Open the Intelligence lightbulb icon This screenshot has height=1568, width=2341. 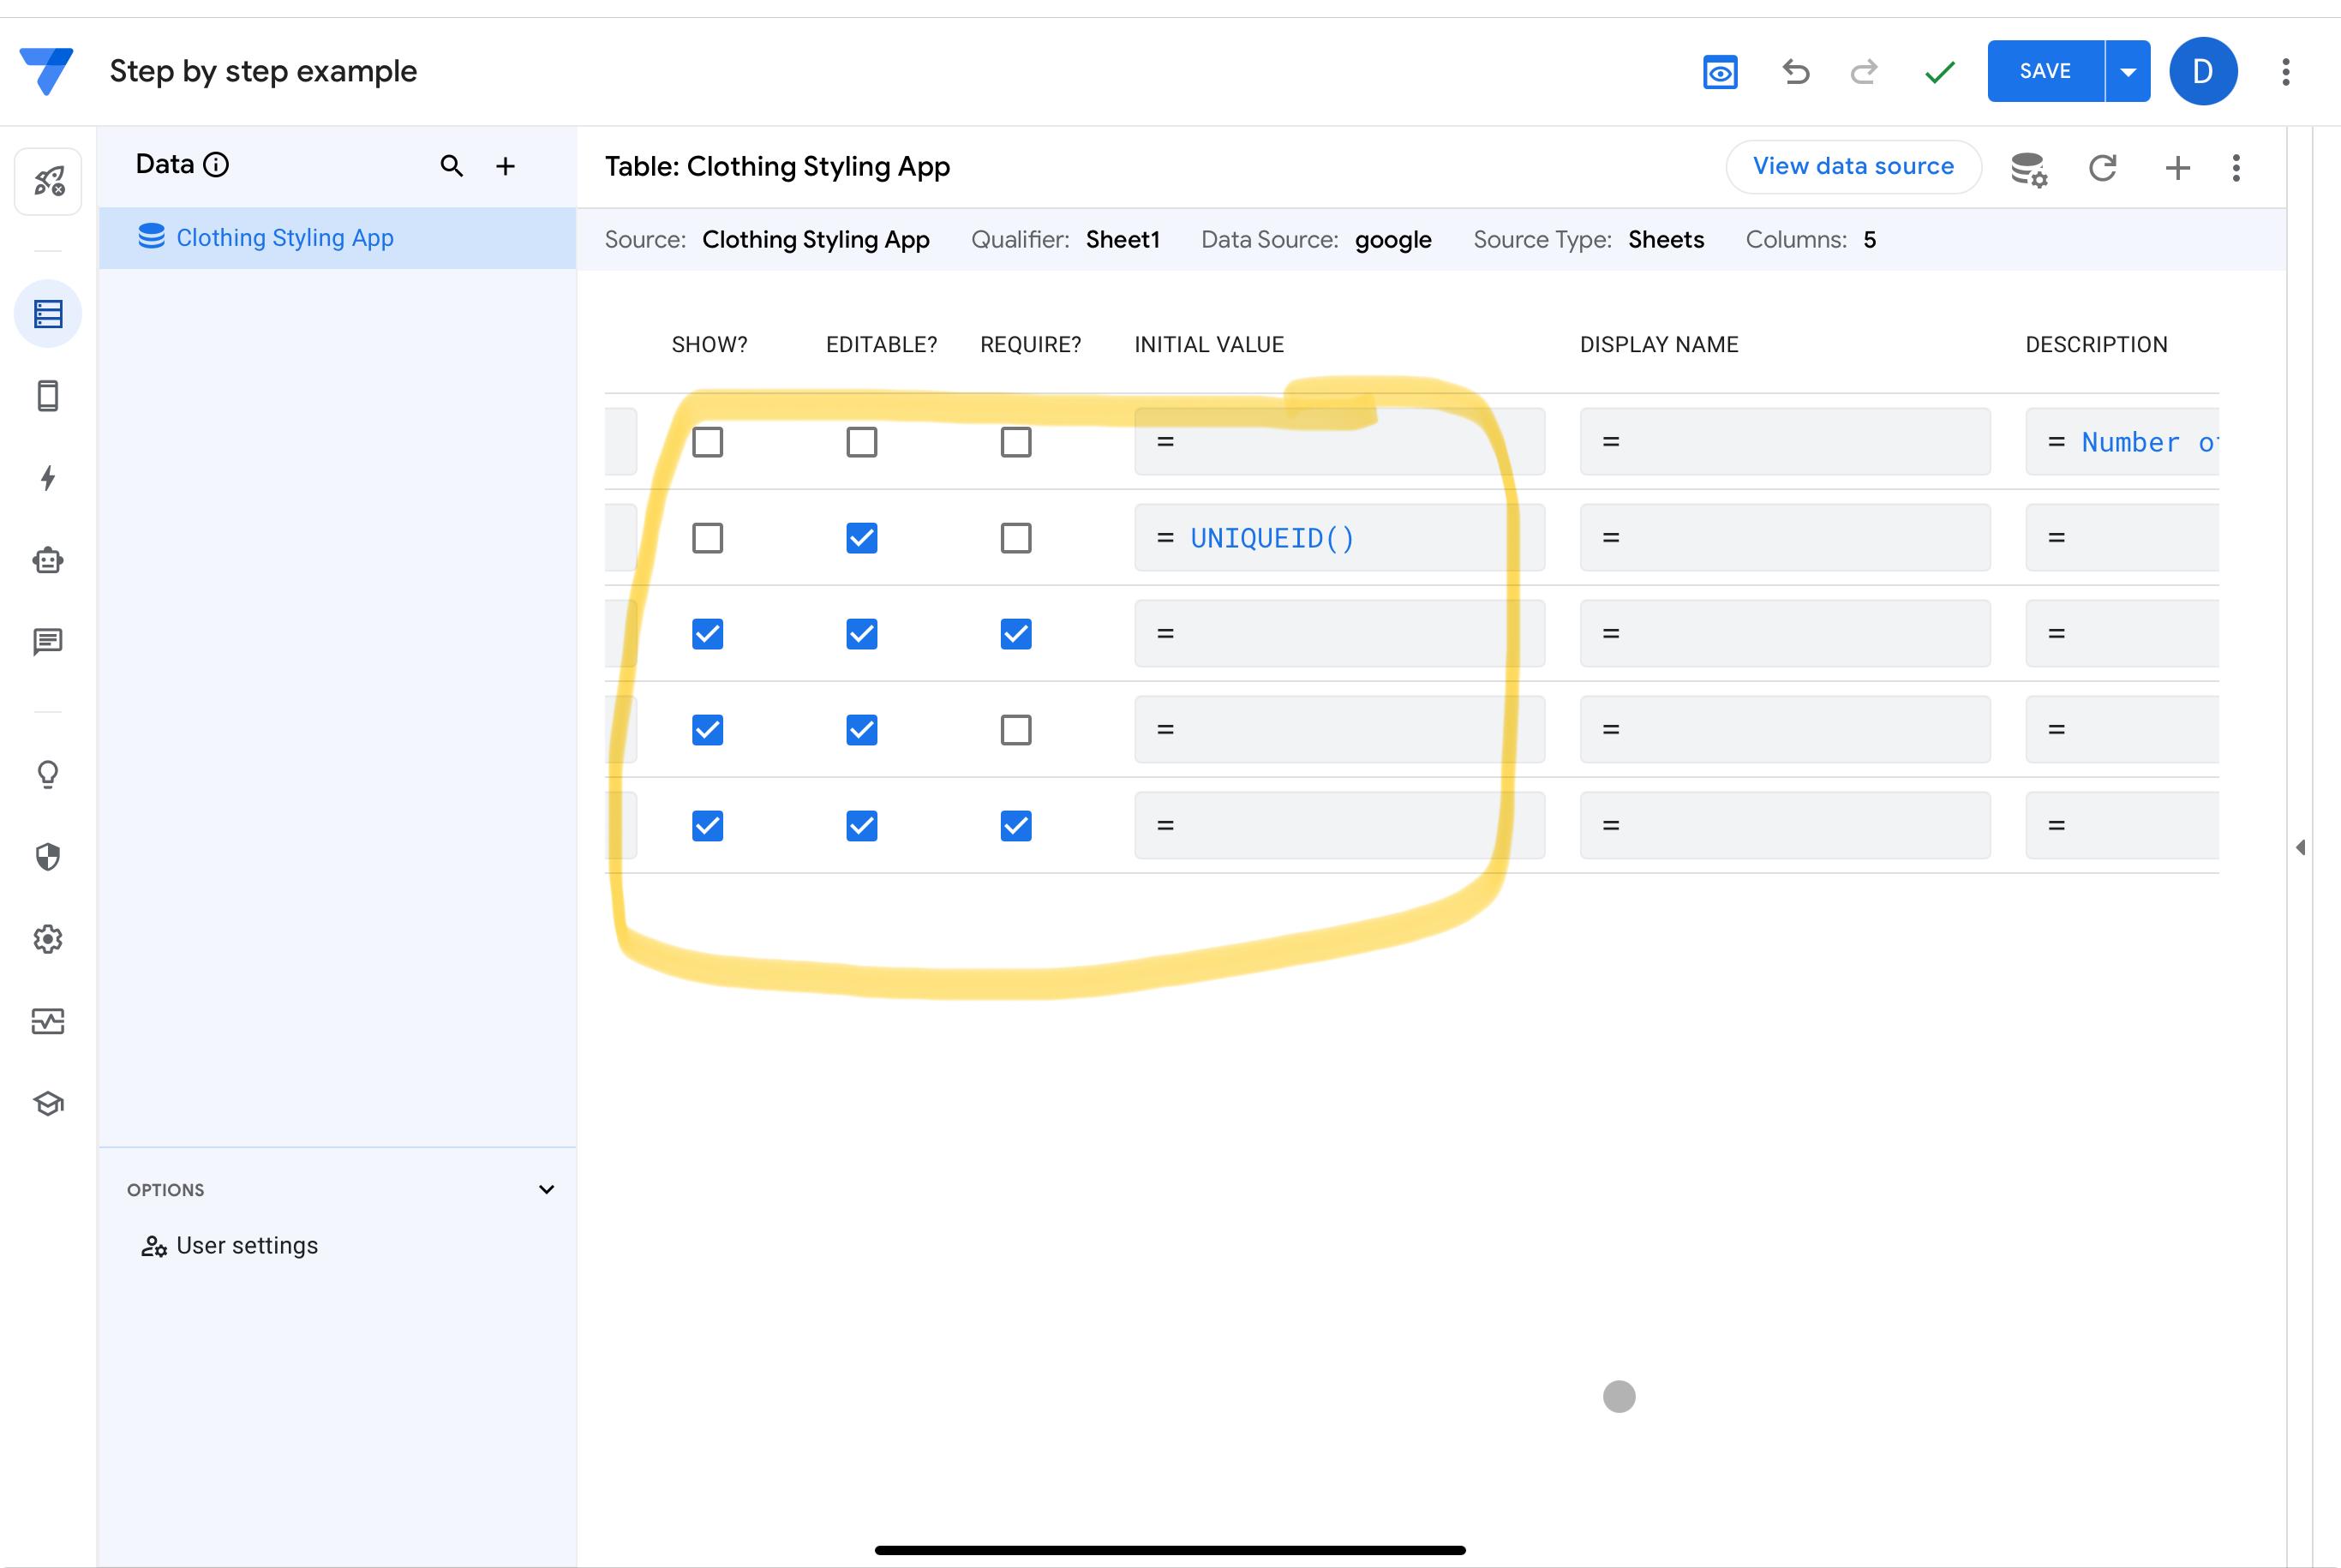pos(48,775)
